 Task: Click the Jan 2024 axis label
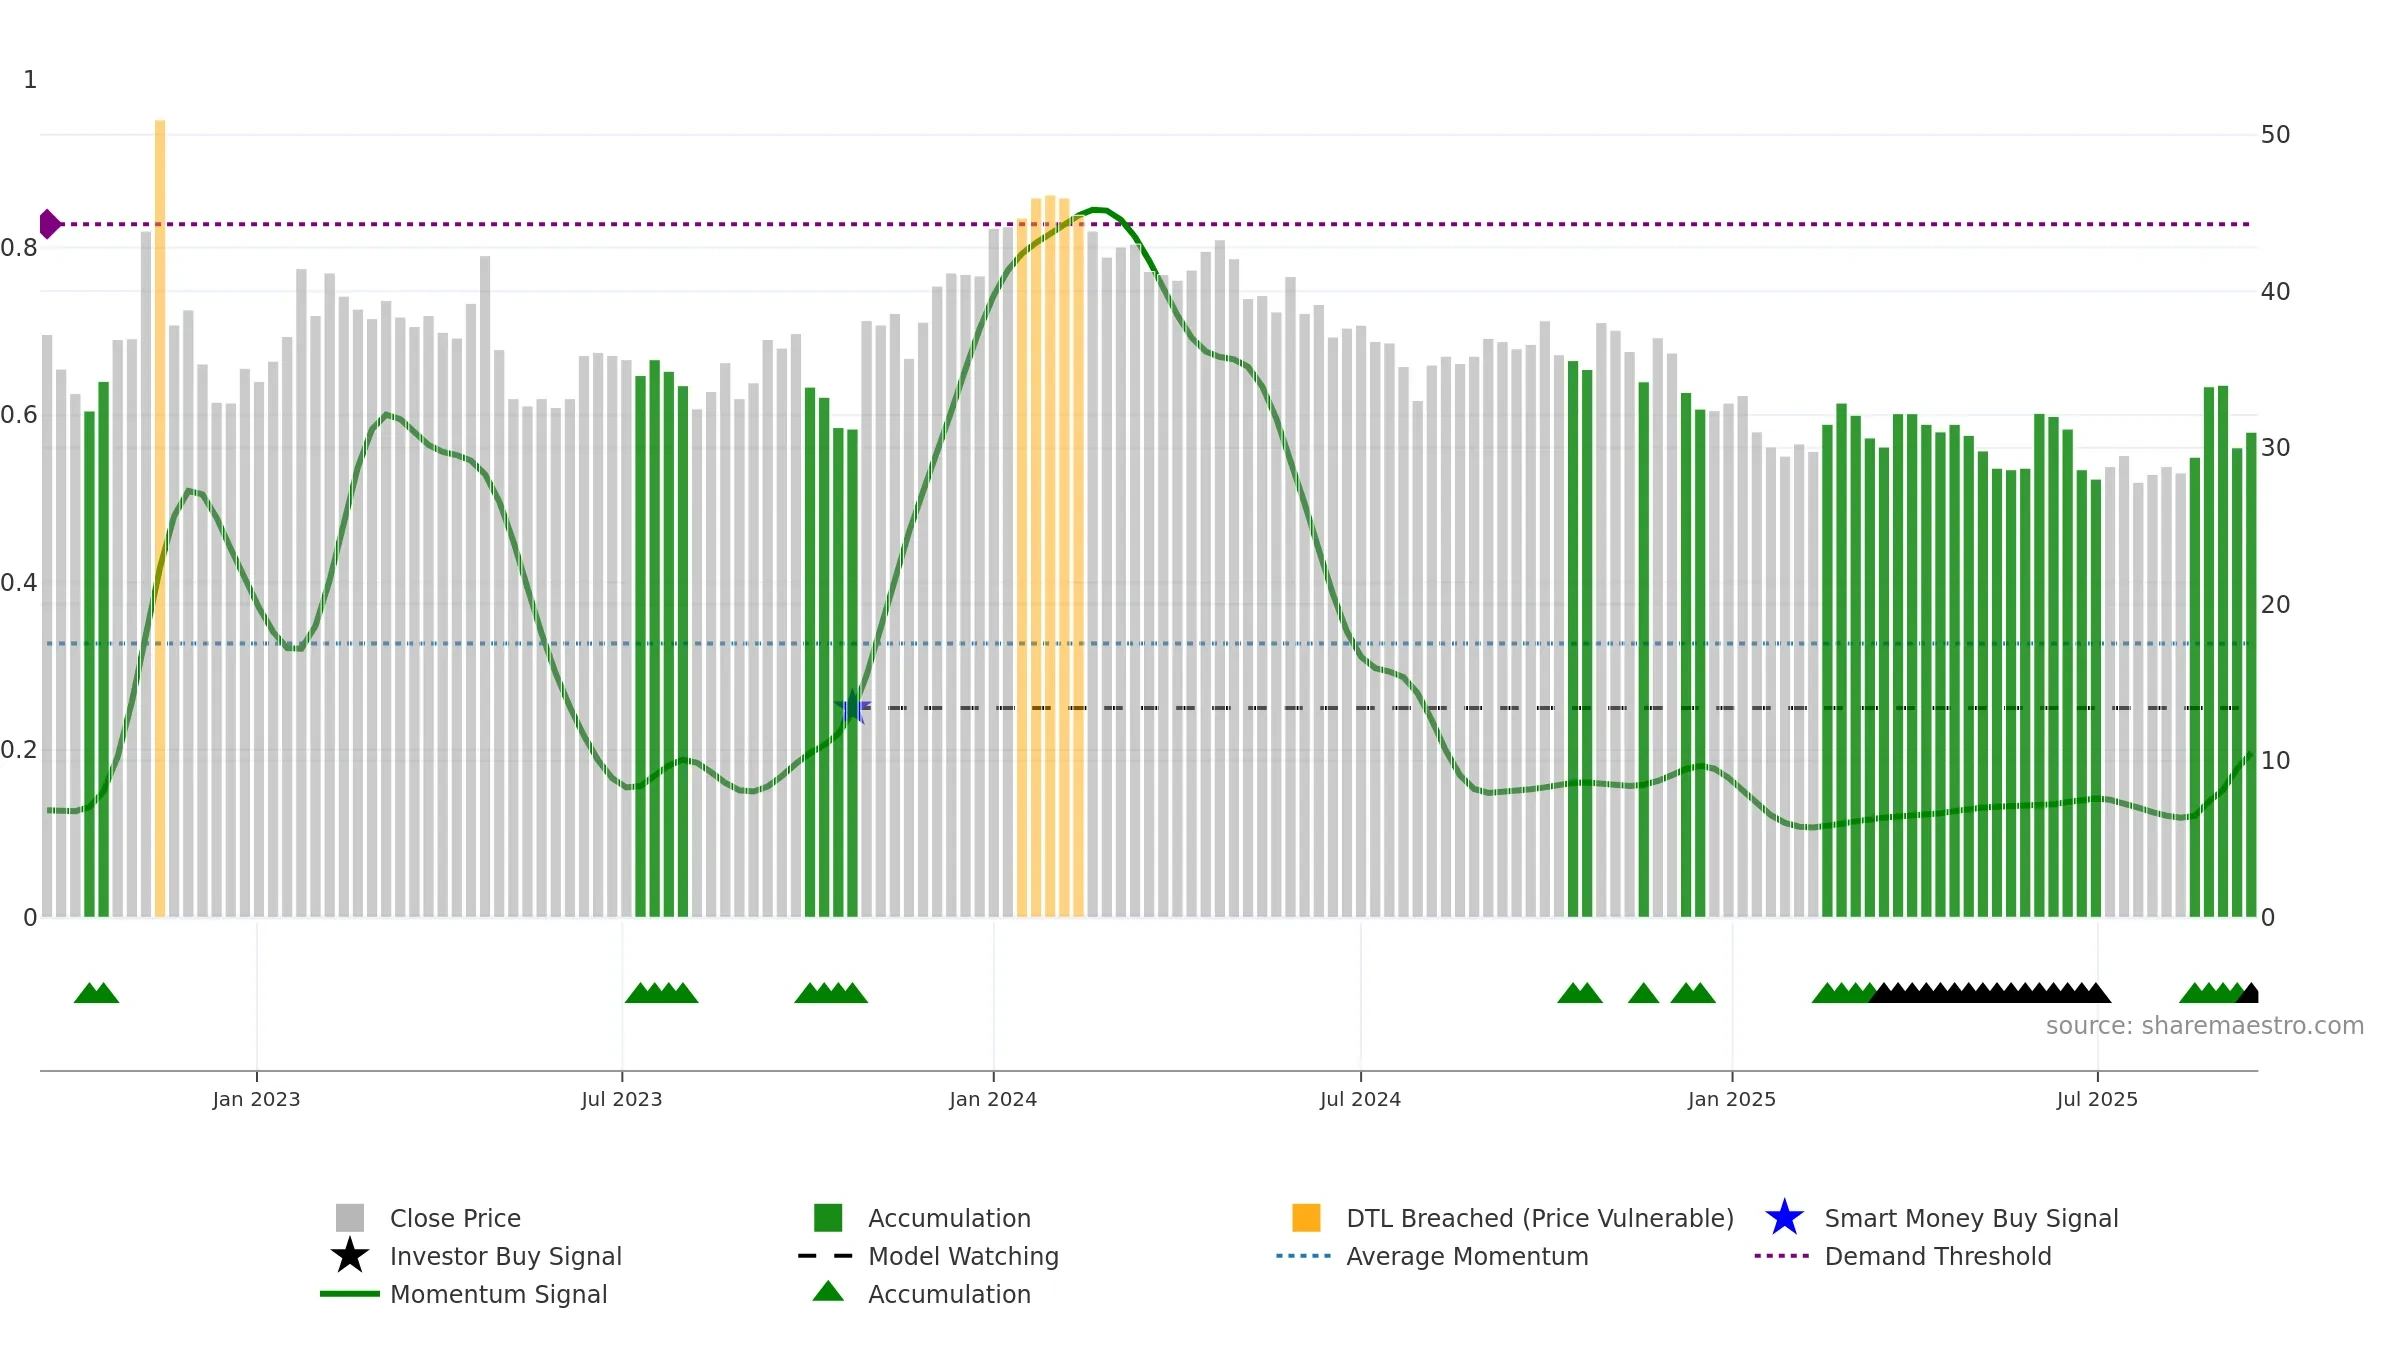(993, 1099)
